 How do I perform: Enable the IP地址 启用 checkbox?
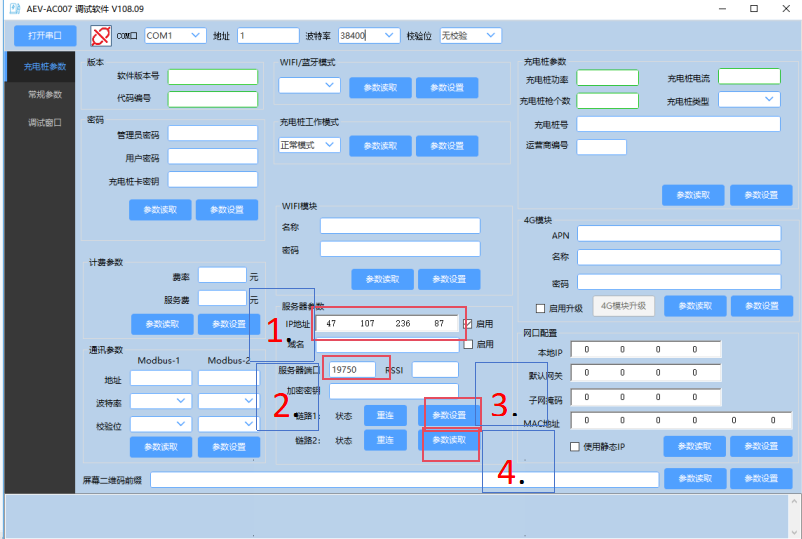point(467,324)
